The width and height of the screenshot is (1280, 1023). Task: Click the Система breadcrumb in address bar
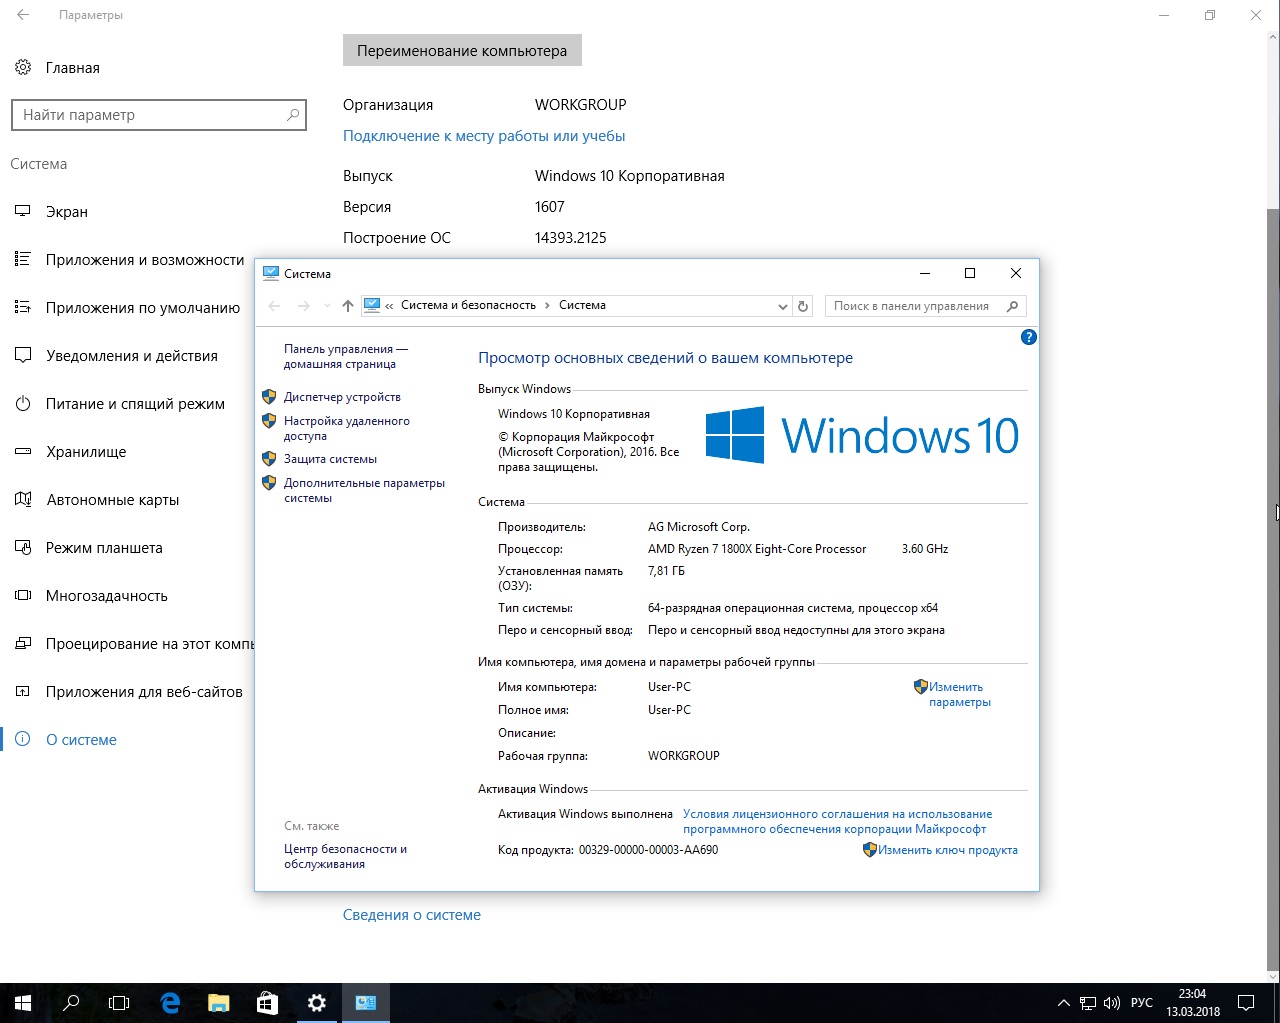point(582,305)
